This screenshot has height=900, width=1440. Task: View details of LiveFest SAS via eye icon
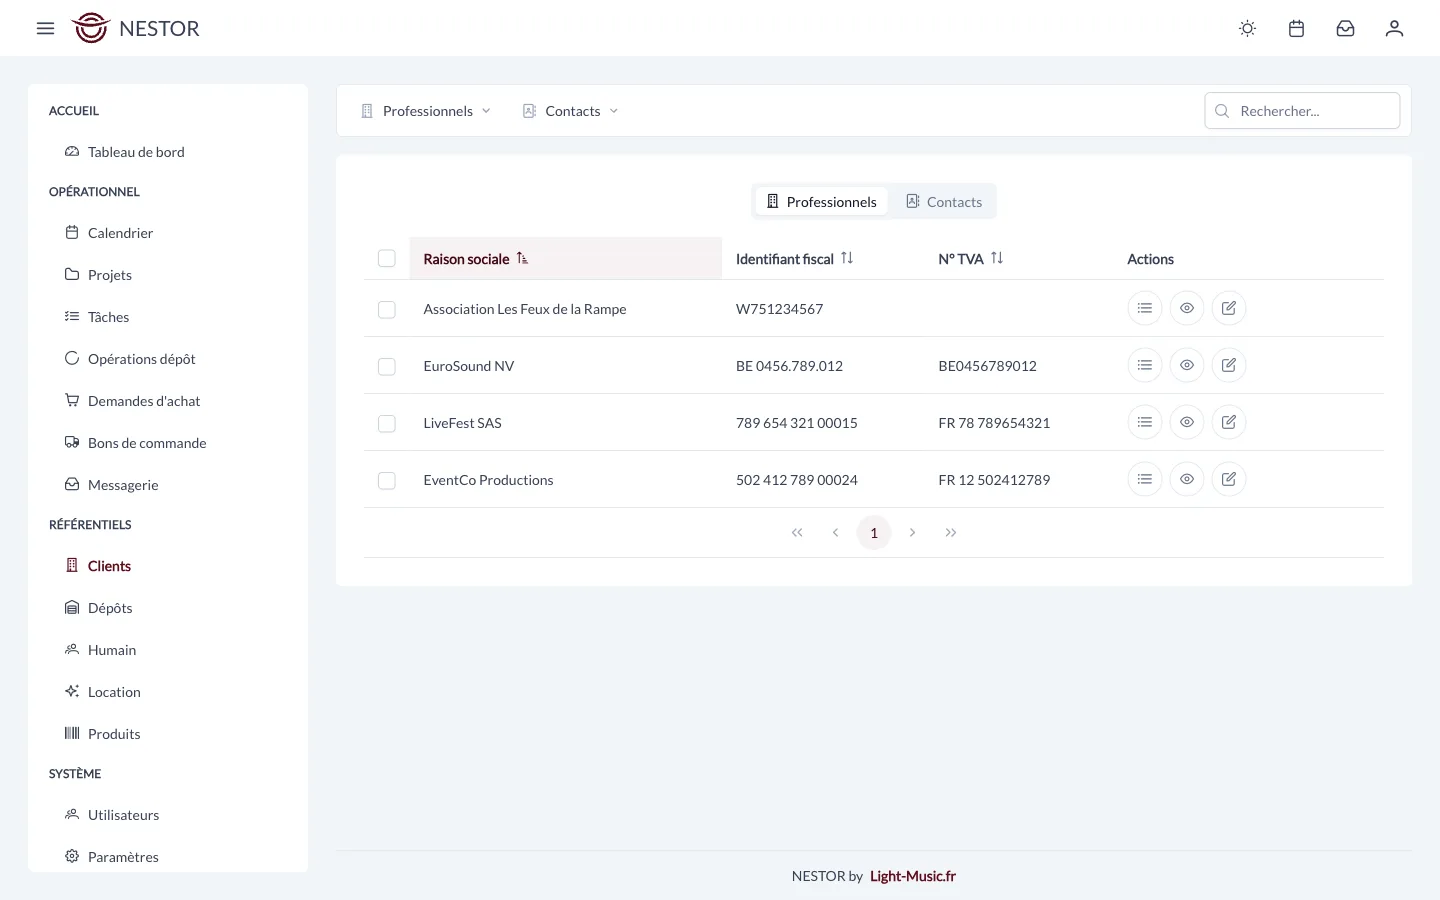tap(1187, 422)
